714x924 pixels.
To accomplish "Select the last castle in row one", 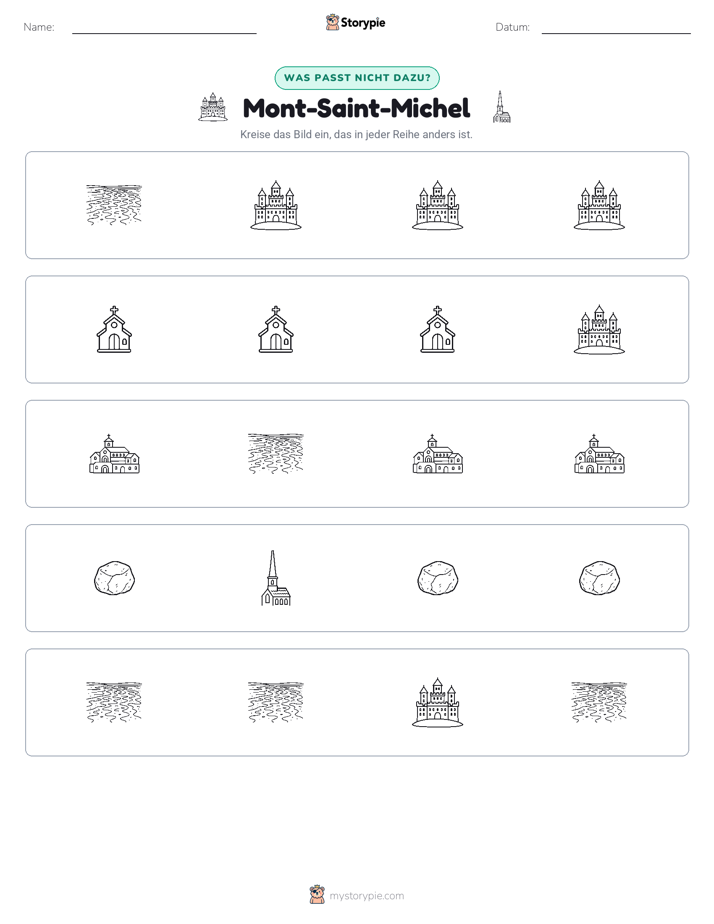I will click(599, 205).
